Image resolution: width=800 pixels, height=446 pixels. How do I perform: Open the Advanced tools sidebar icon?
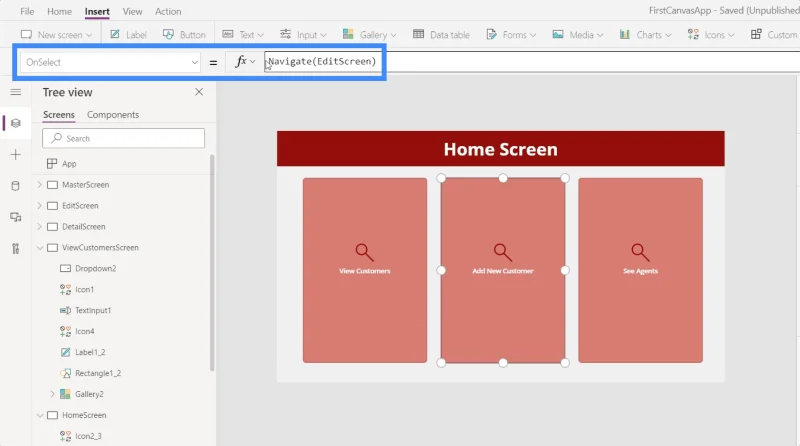(x=16, y=249)
